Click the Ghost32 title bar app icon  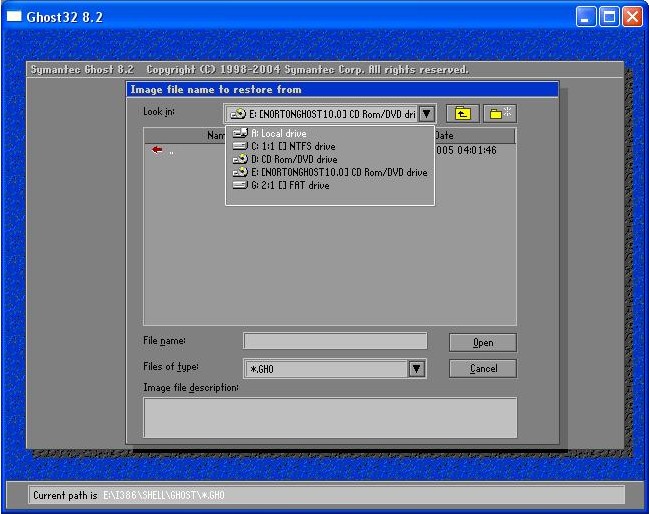(x=14, y=17)
